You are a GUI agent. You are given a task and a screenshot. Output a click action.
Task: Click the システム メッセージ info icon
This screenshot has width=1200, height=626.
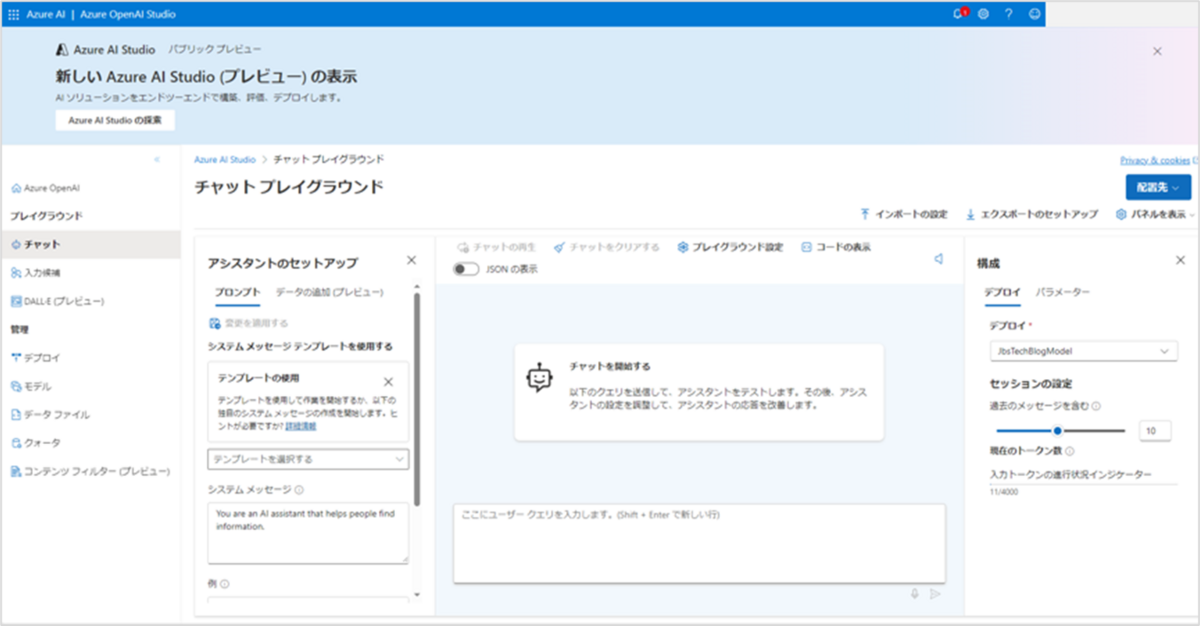coord(300,490)
